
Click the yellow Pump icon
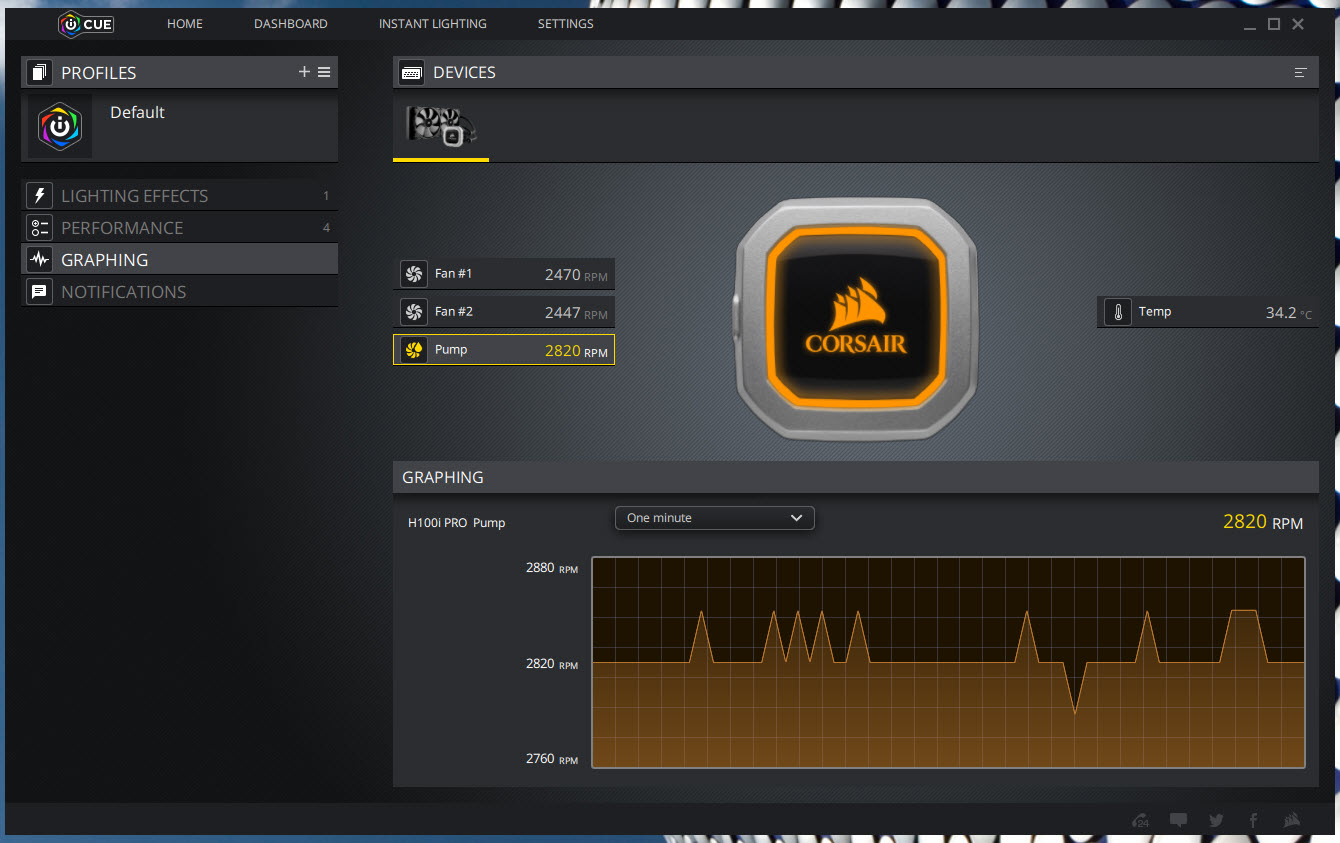pos(414,350)
